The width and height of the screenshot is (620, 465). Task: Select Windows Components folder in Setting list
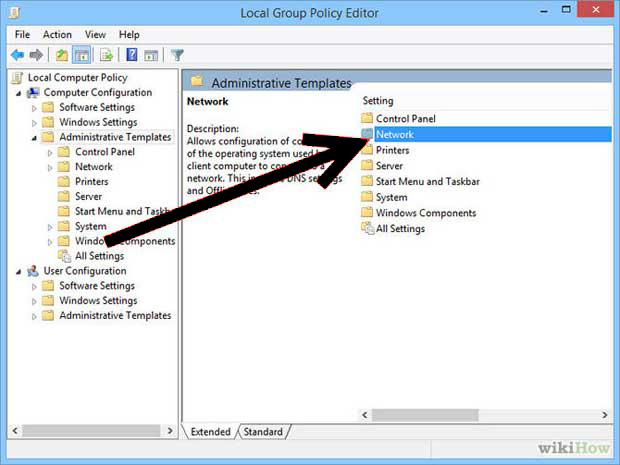425,213
